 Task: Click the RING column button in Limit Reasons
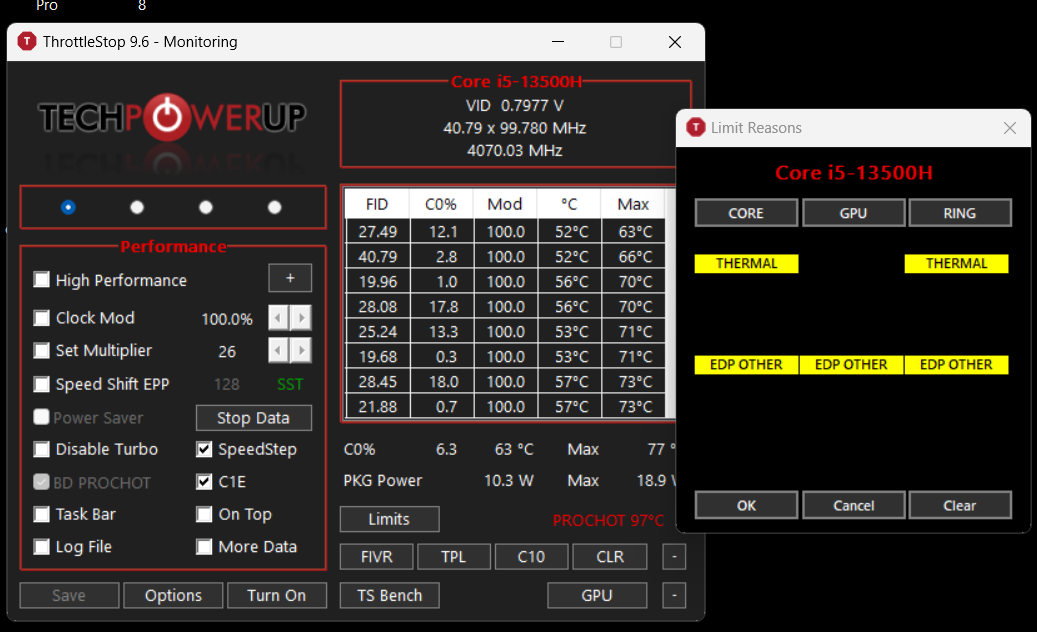coord(960,213)
